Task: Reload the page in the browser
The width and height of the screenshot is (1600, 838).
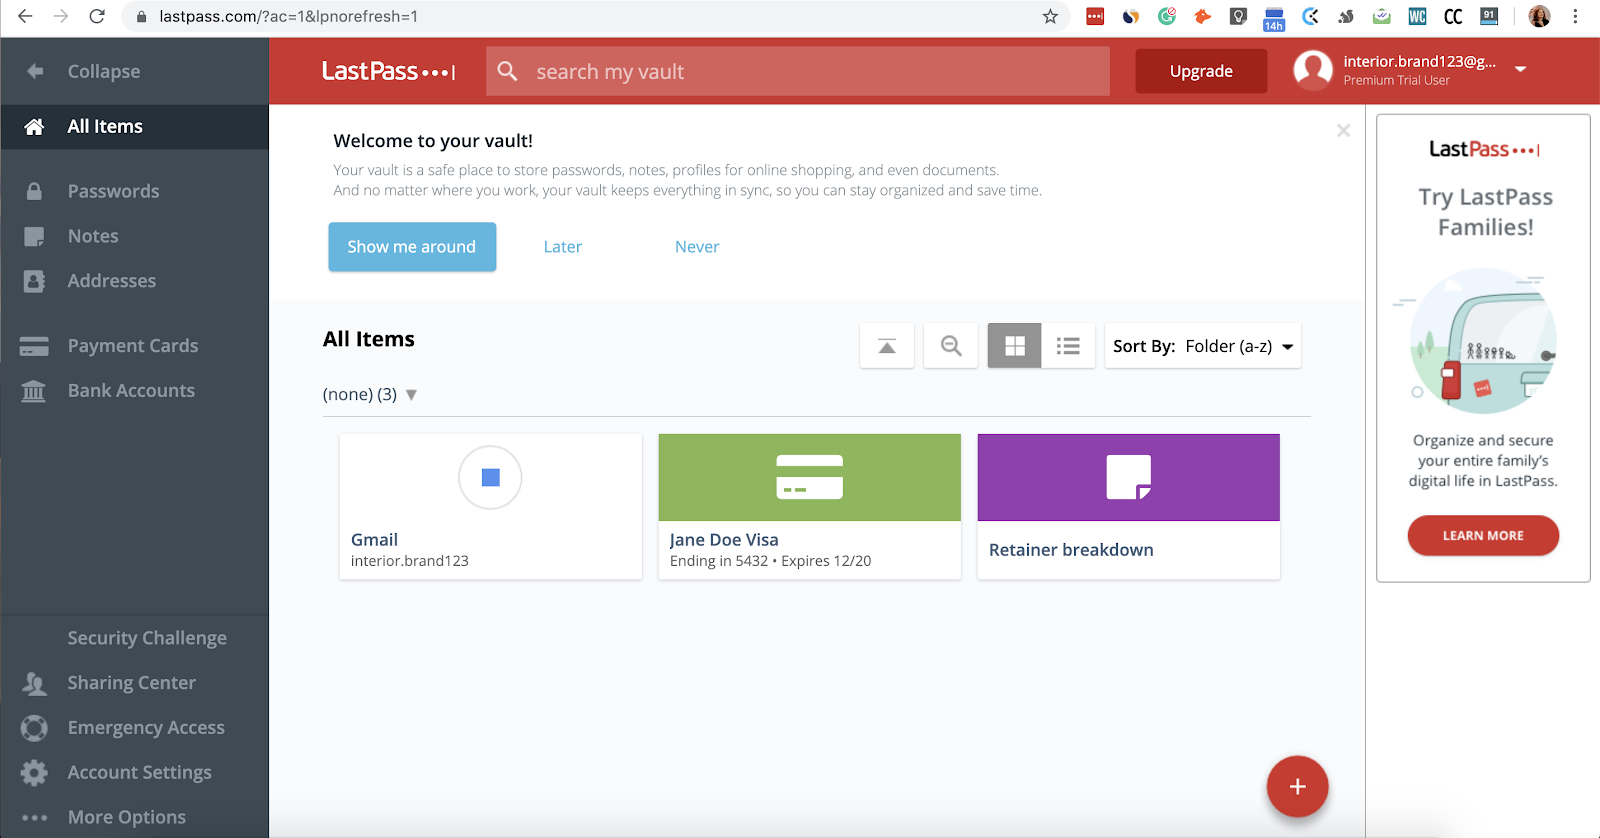Action: tap(97, 16)
